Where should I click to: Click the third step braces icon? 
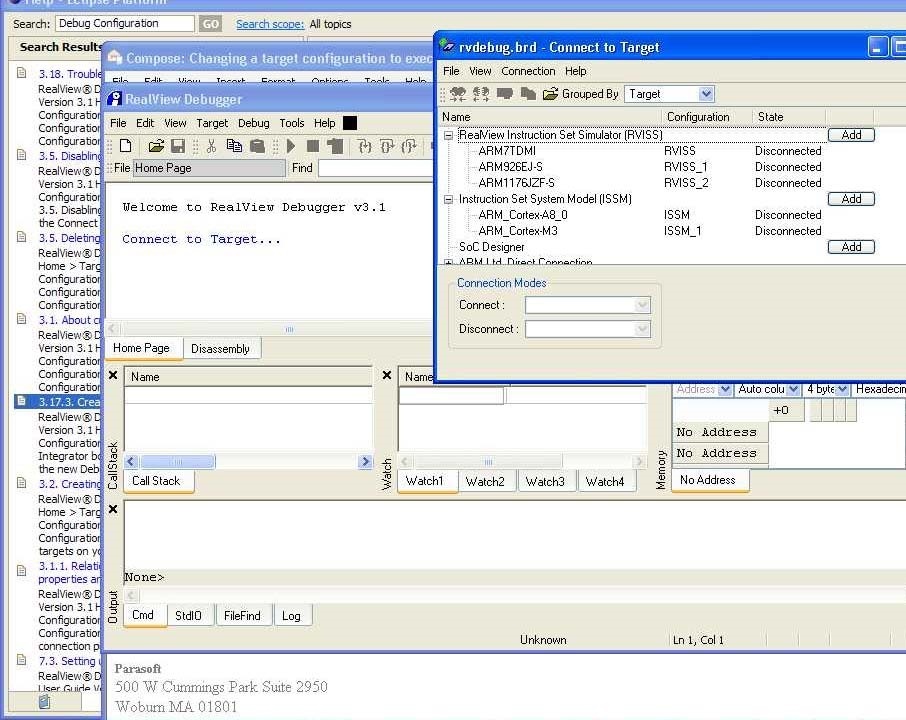tap(409, 146)
